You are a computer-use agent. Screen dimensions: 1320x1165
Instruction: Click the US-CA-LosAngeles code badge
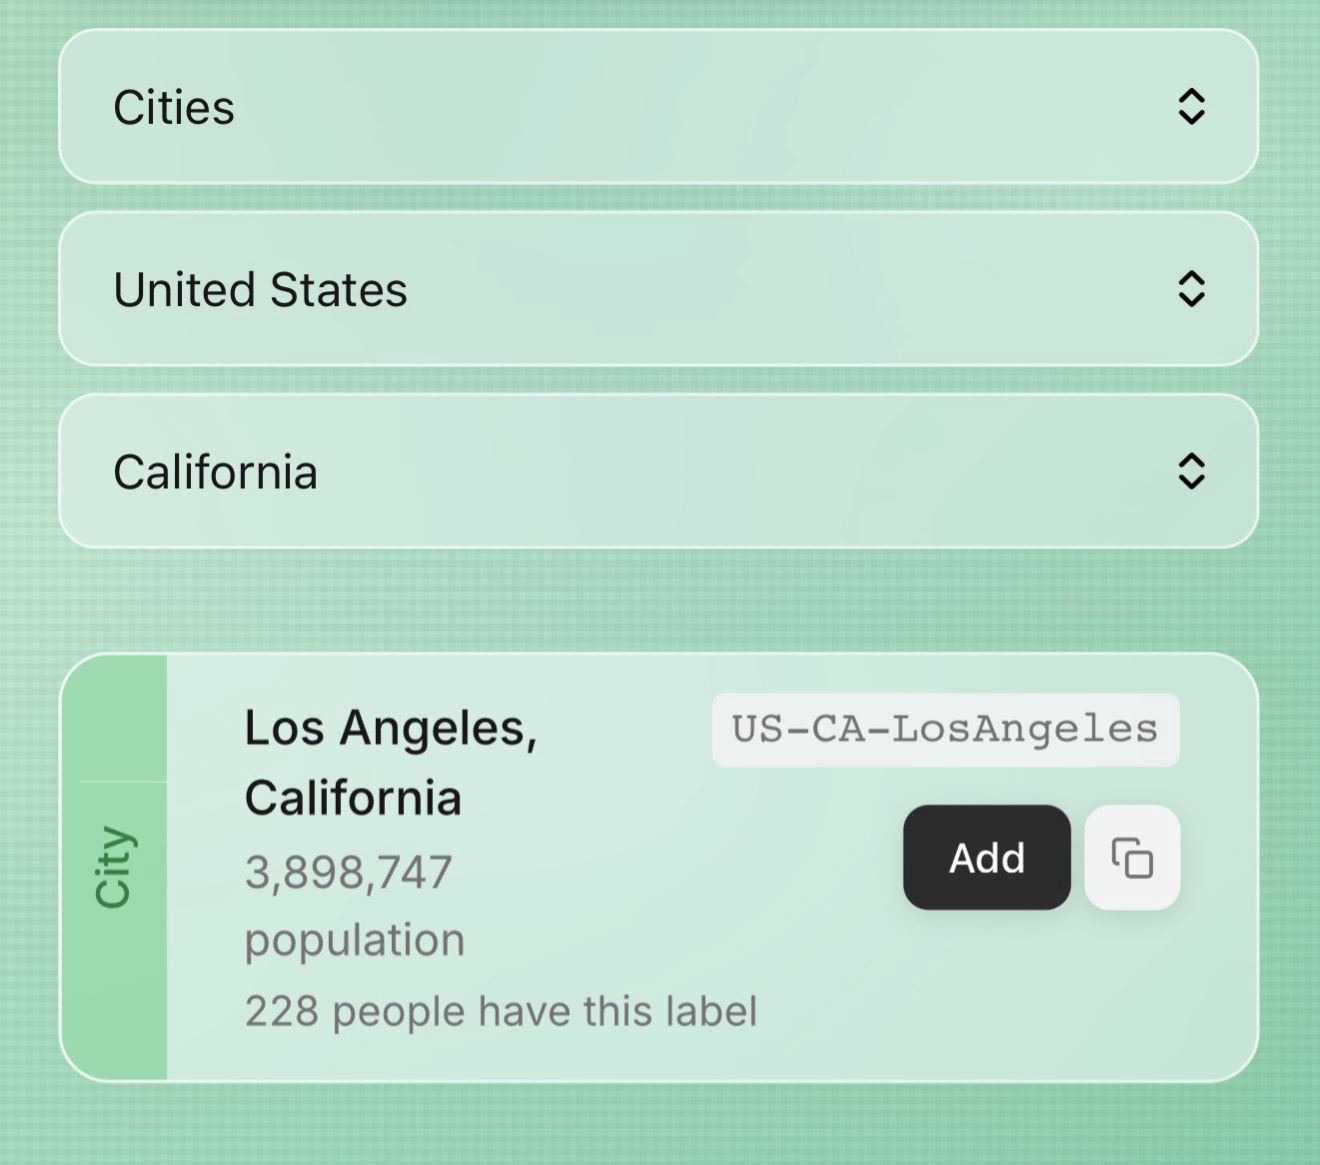pos(945,730)
